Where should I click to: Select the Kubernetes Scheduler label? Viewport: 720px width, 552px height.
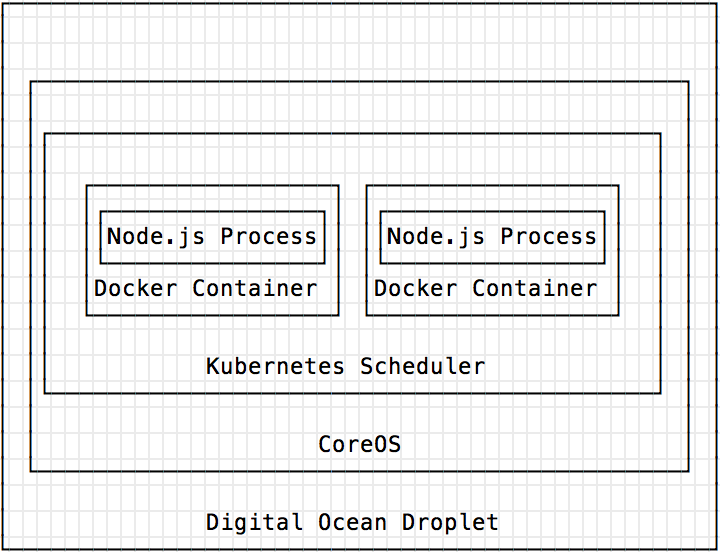[x=345, y=366]
